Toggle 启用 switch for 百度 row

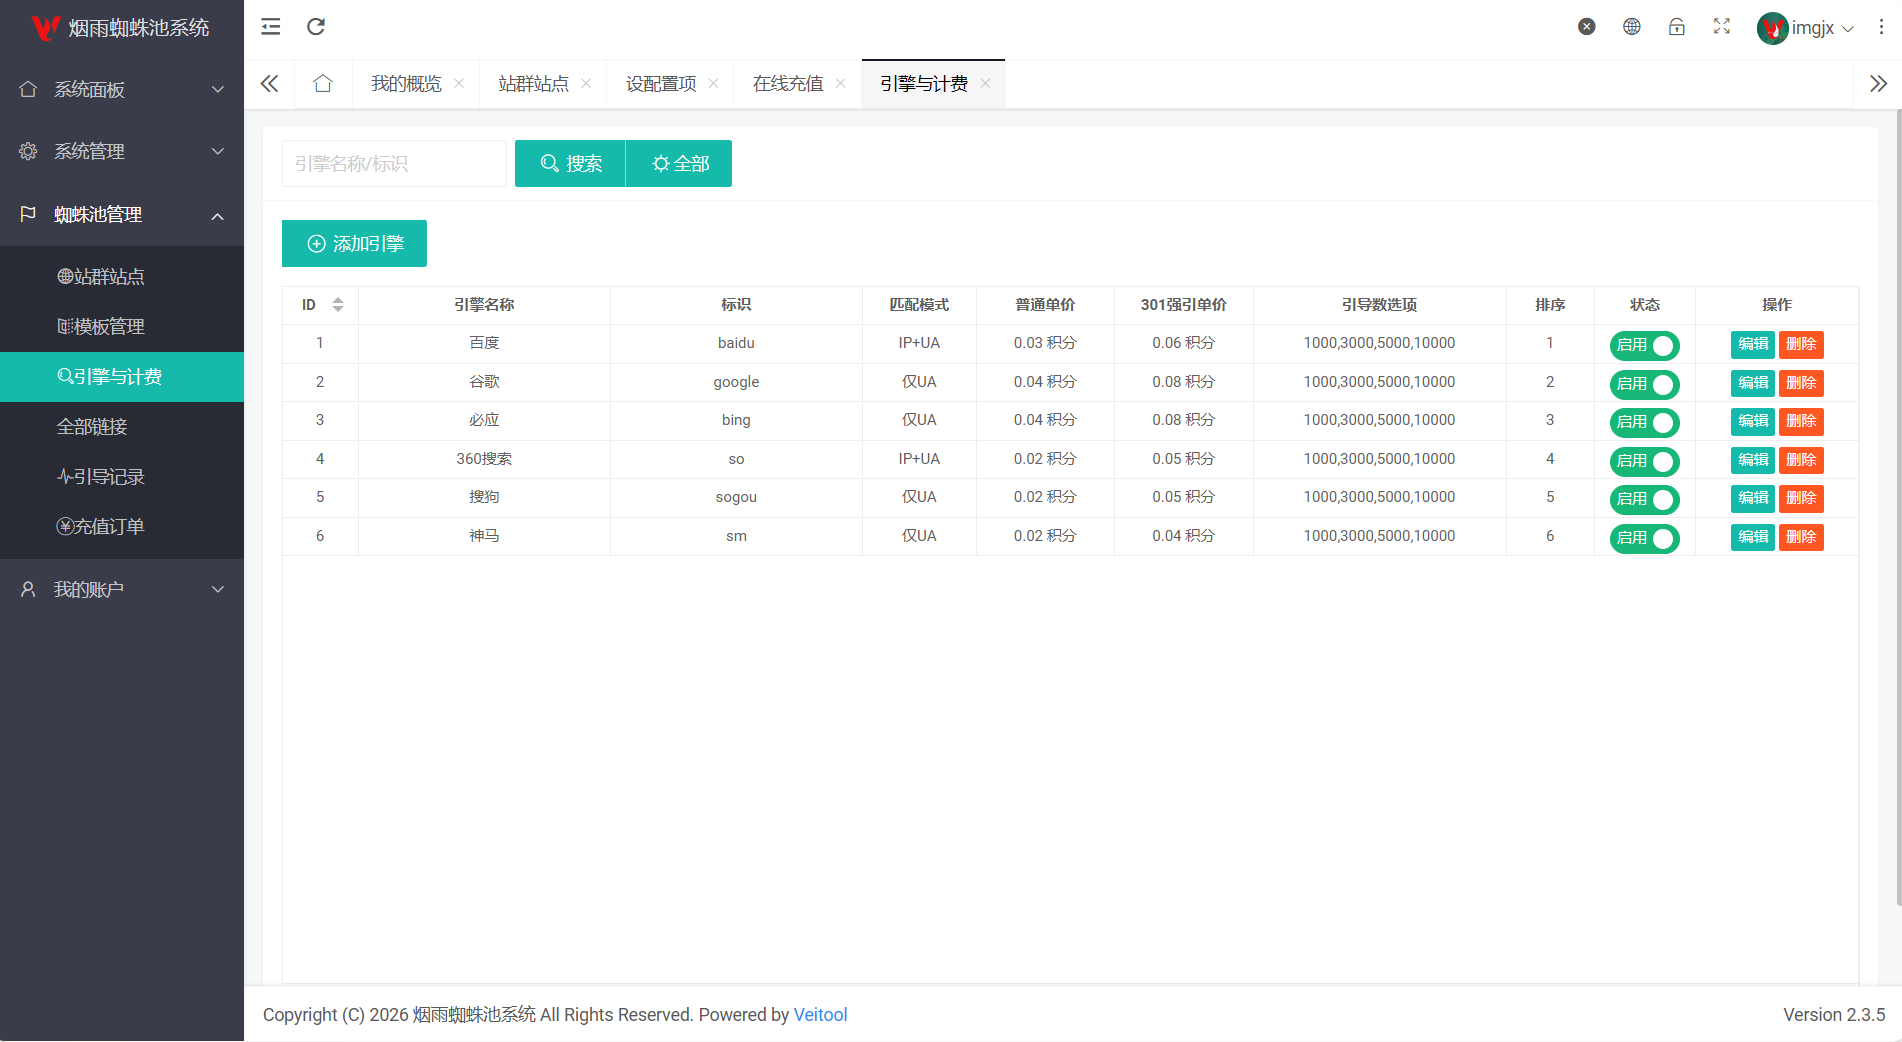(x=1644, y=345)
